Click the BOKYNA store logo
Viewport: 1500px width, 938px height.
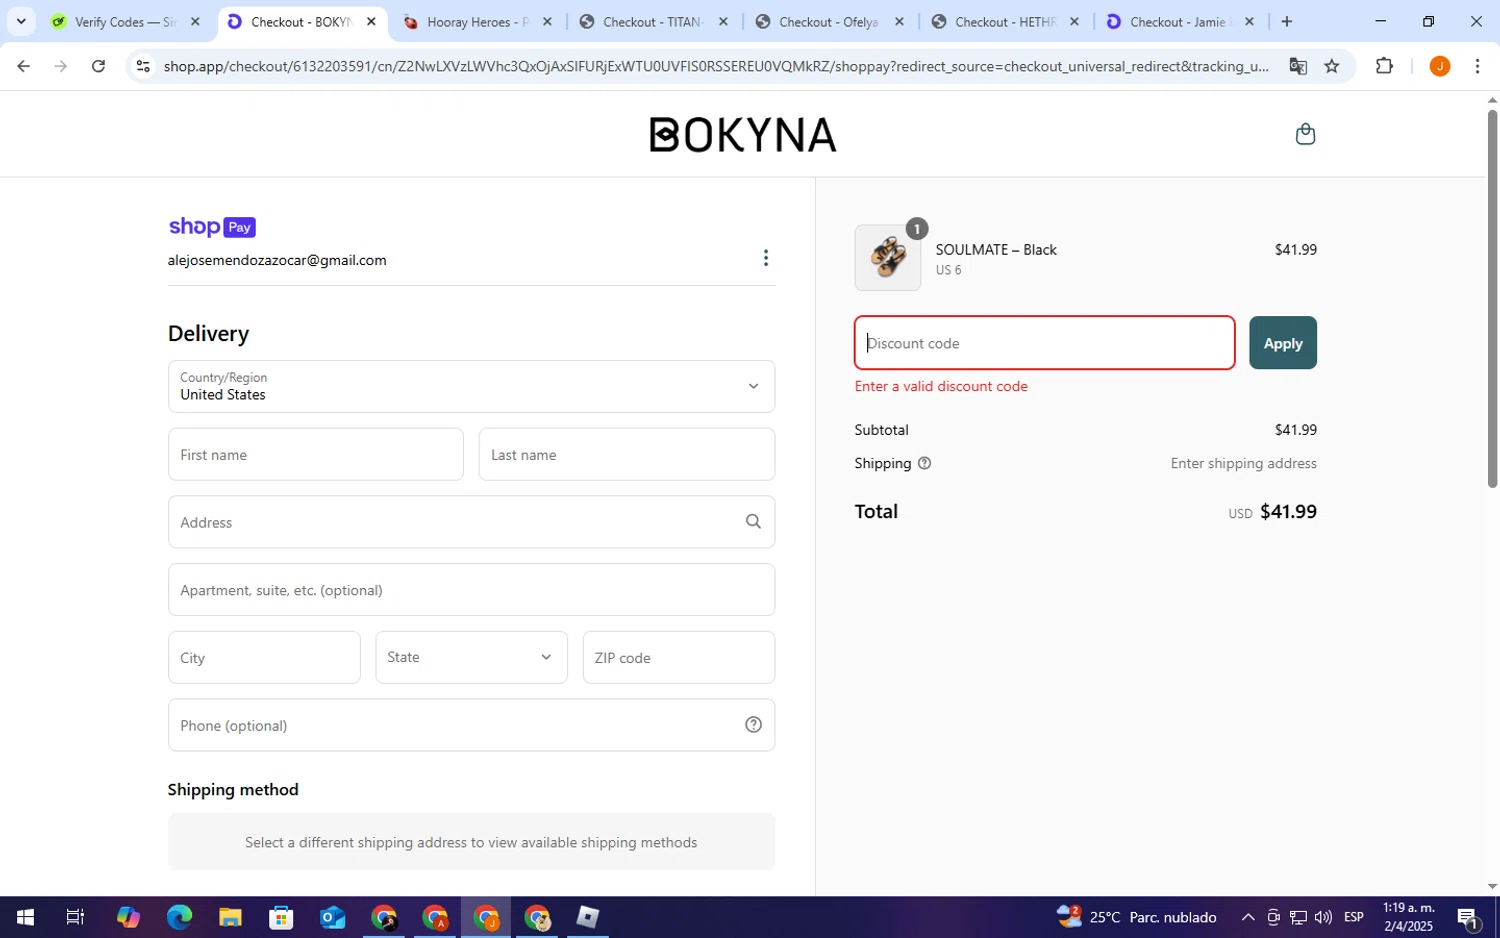tap(743, 135)
